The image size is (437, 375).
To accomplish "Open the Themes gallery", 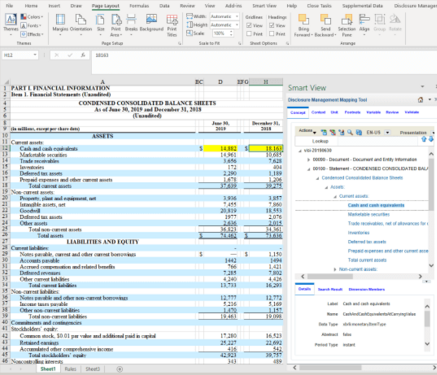I will tap(11, 24).
